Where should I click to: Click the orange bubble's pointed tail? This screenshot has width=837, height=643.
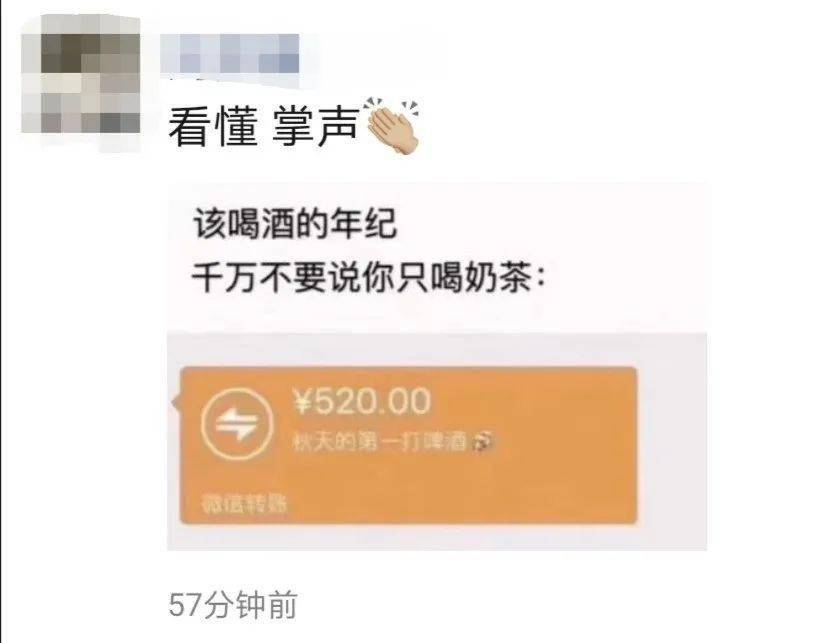176,401
